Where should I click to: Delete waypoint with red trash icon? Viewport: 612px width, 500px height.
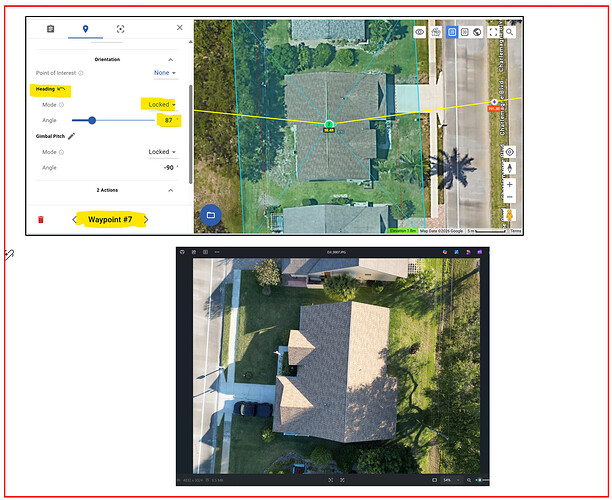pos(41,219)
